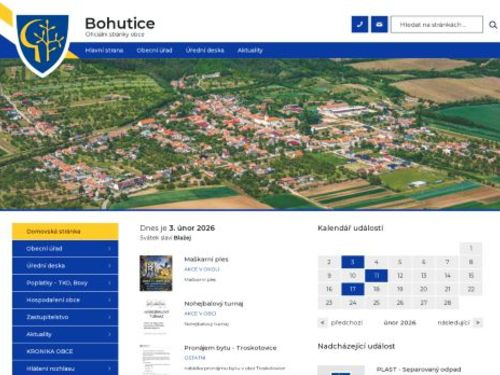Viewport: 500px width, 375px height.
Task: Click the předchozí calendar link
Action: click(x=347, y=323)
